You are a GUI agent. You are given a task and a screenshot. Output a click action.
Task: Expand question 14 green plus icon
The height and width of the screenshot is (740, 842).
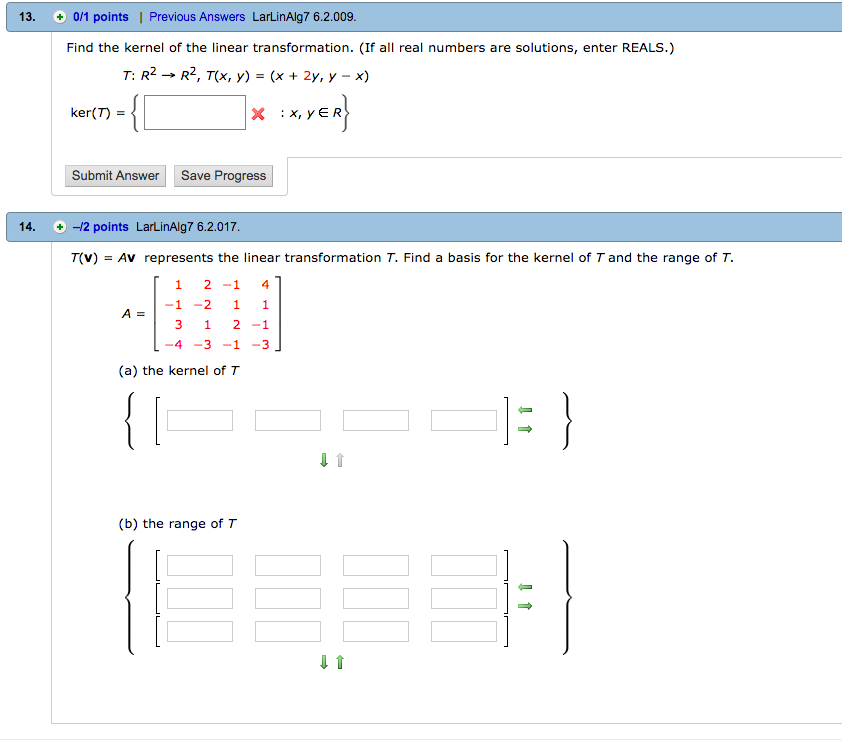point(59,227)
